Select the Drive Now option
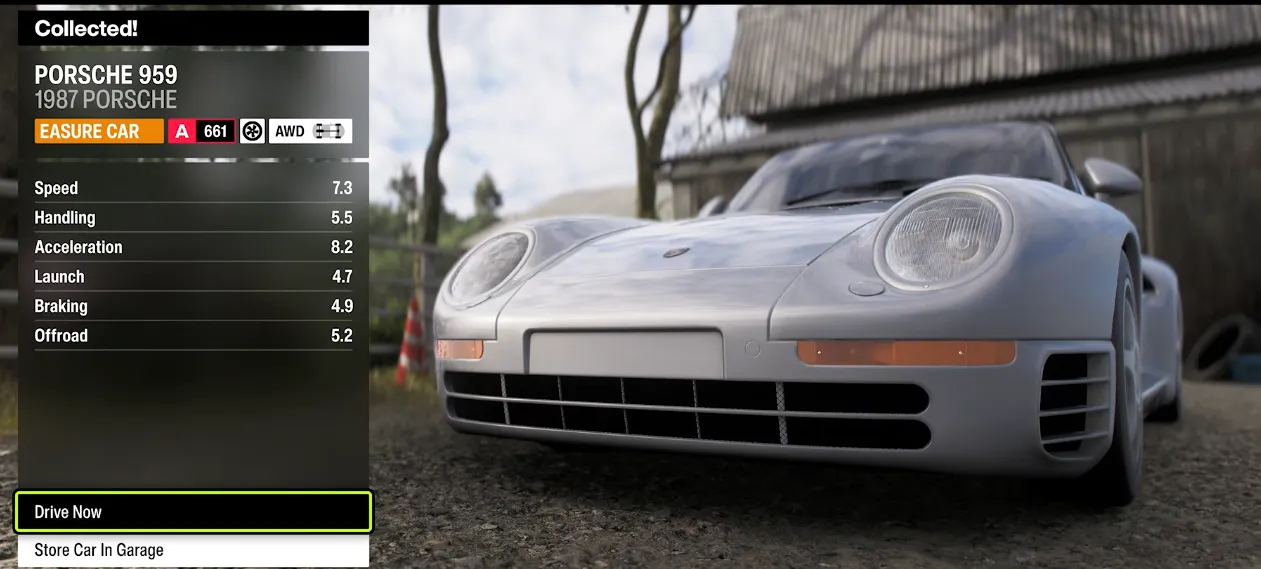 point(193,511)
